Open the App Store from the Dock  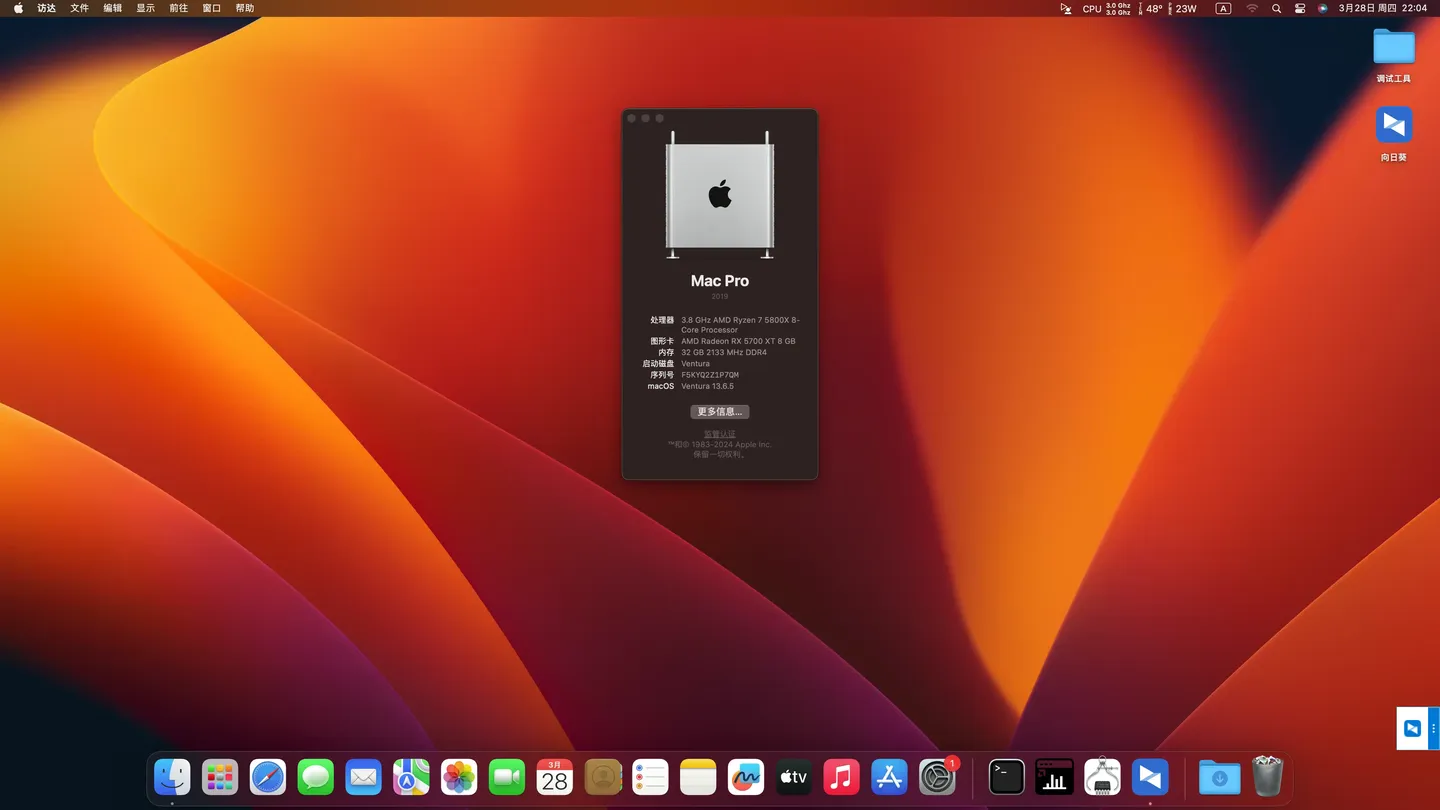889,777
